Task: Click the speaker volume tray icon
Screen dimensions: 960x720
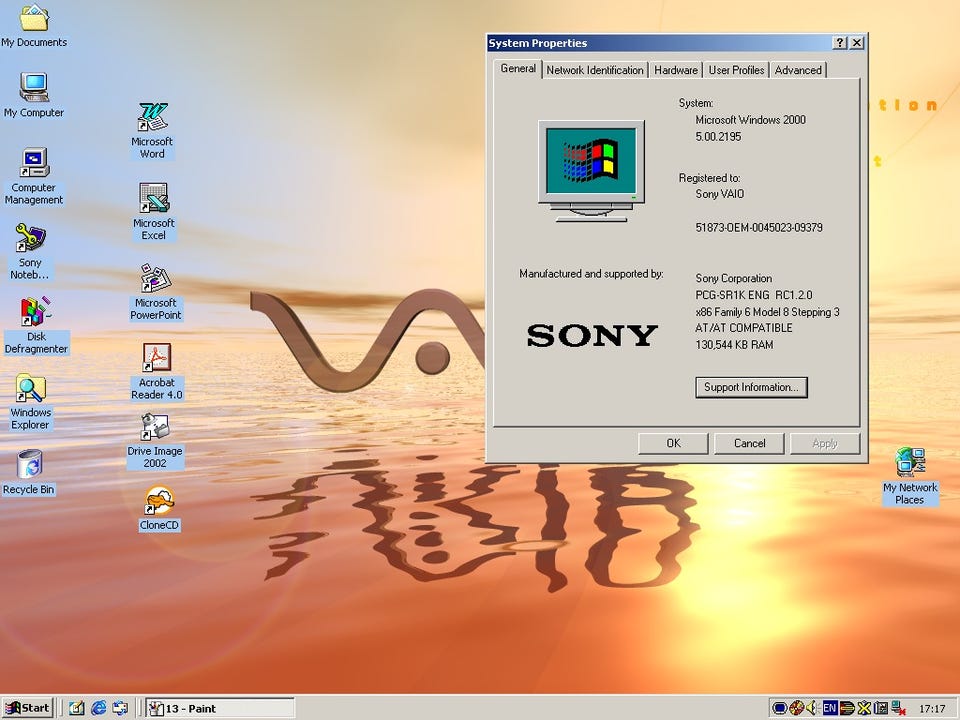Action: [812, 708]
